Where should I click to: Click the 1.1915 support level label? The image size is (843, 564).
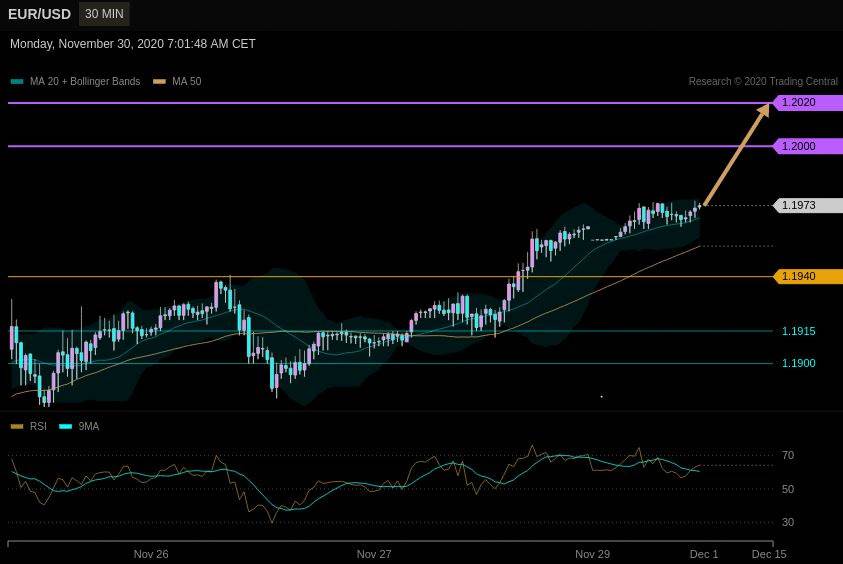tap(798, 331)
